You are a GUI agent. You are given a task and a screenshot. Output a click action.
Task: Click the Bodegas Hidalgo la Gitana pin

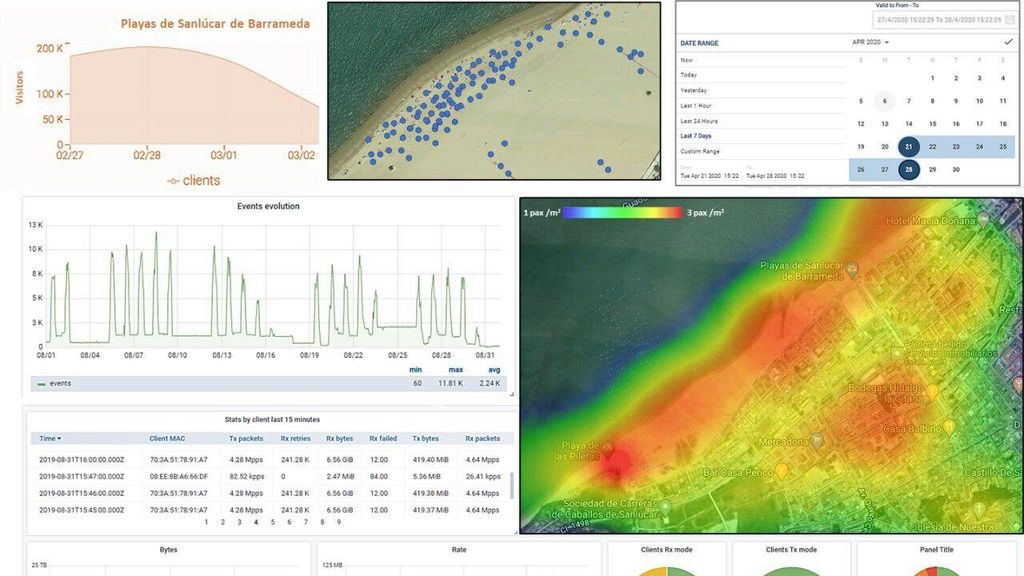click(x=932, y=392)
